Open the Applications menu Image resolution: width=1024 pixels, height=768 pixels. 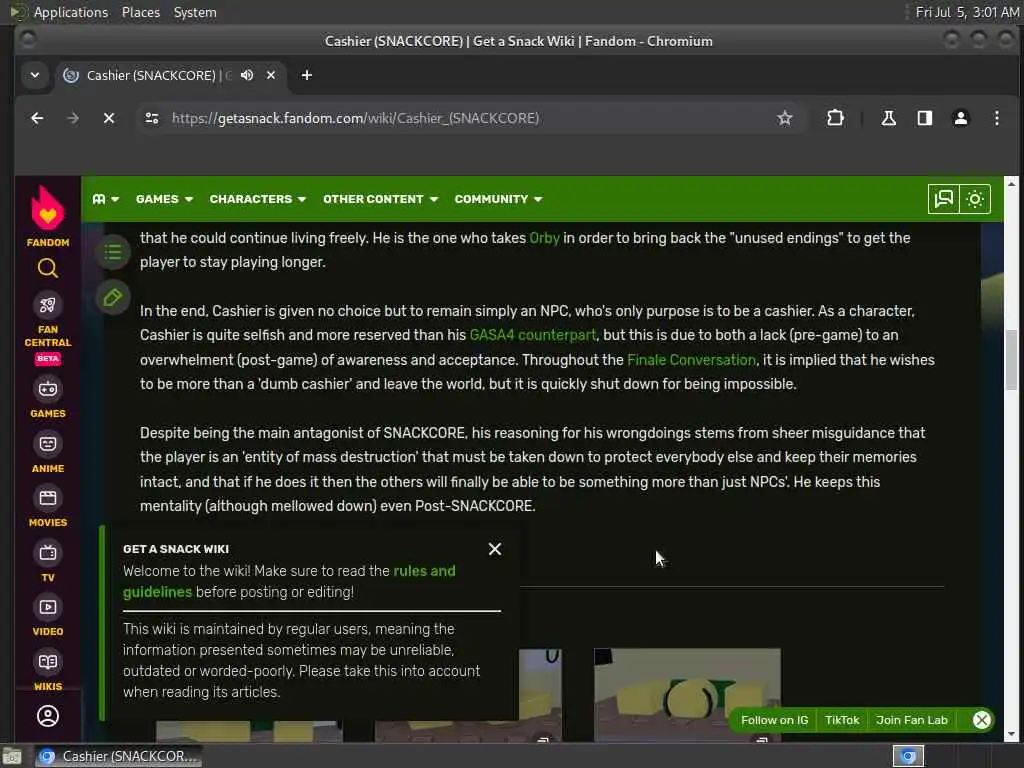click(71, 12)
